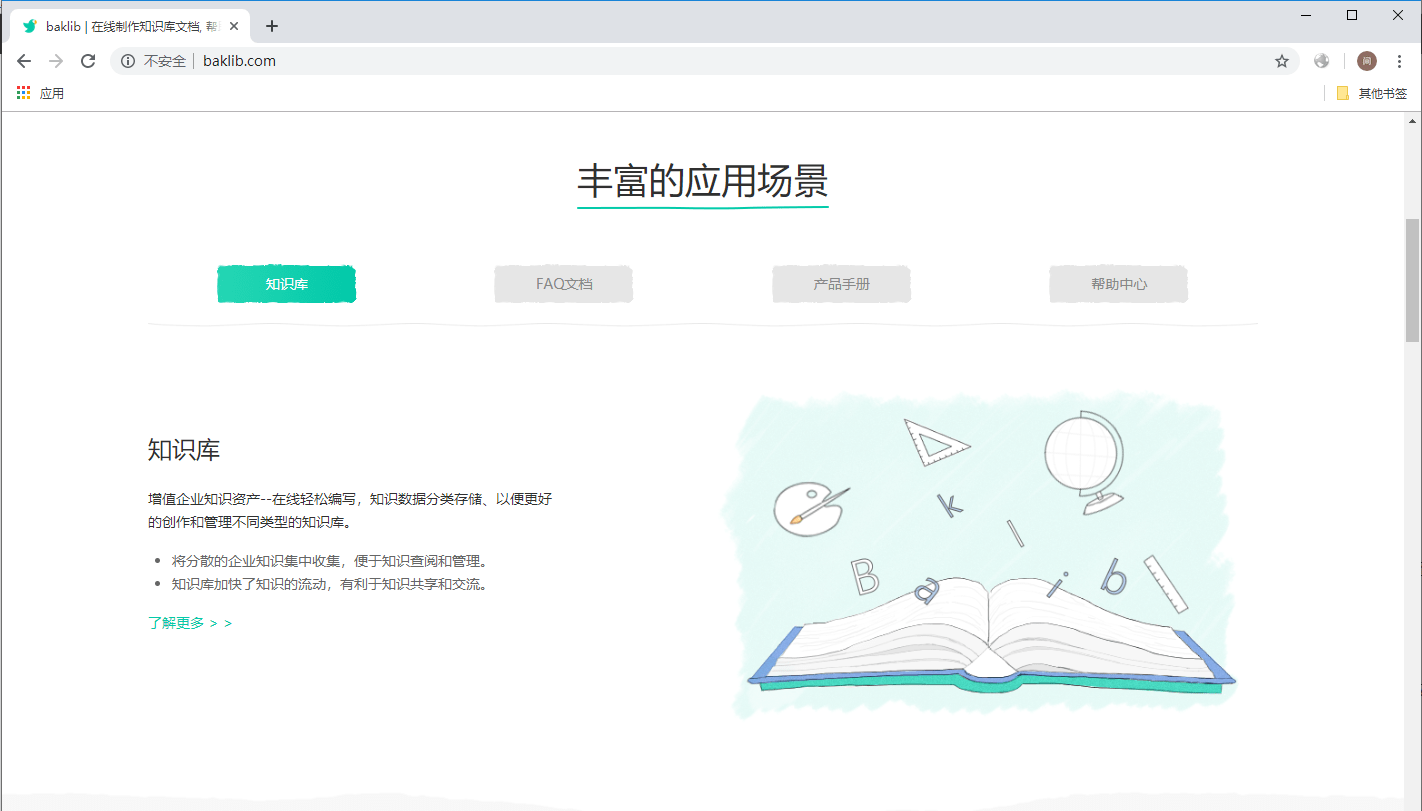Open Chrome's three-dot menu

[1399, 61]
